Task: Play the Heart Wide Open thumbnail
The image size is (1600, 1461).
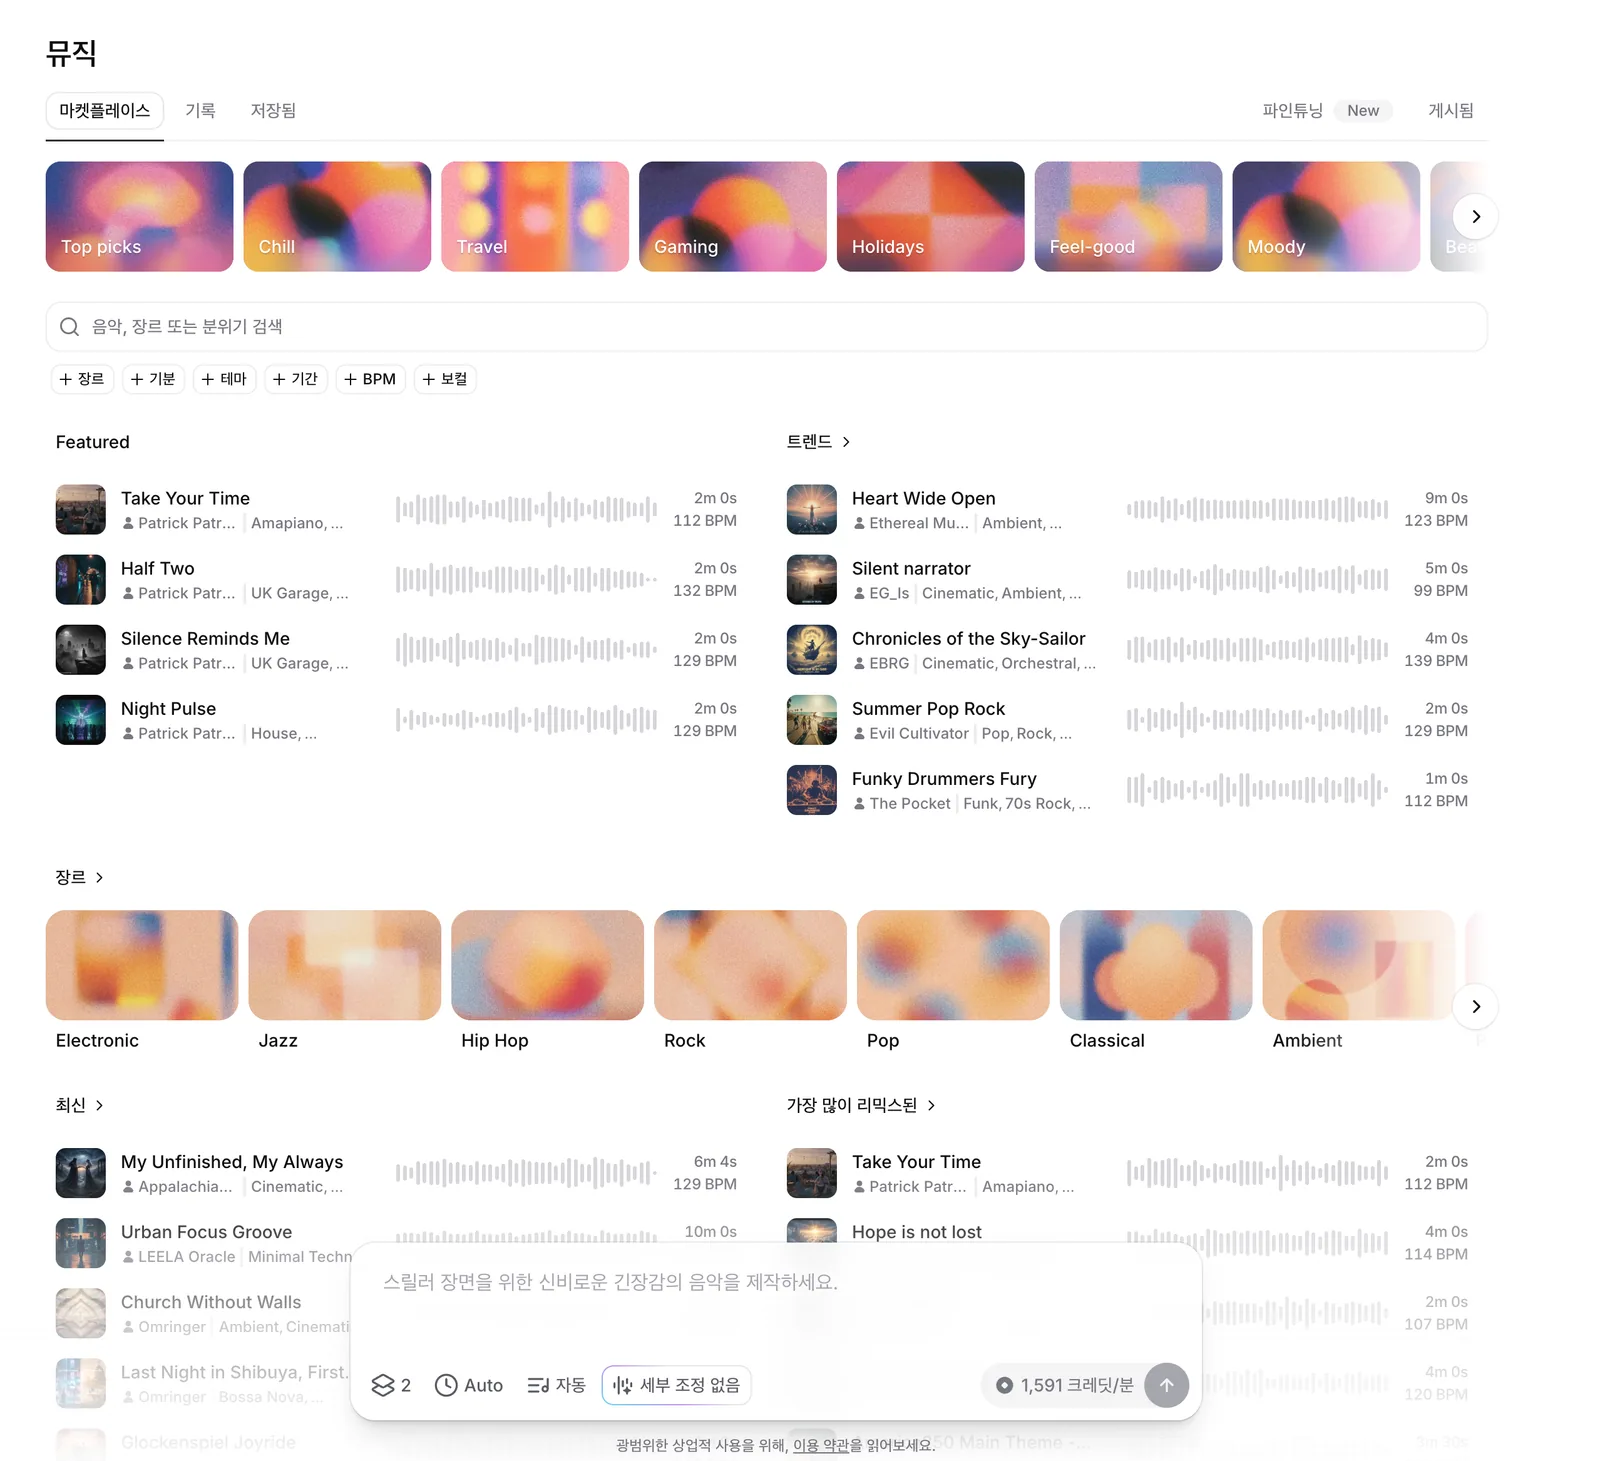Action: click(x=812, y=510)
